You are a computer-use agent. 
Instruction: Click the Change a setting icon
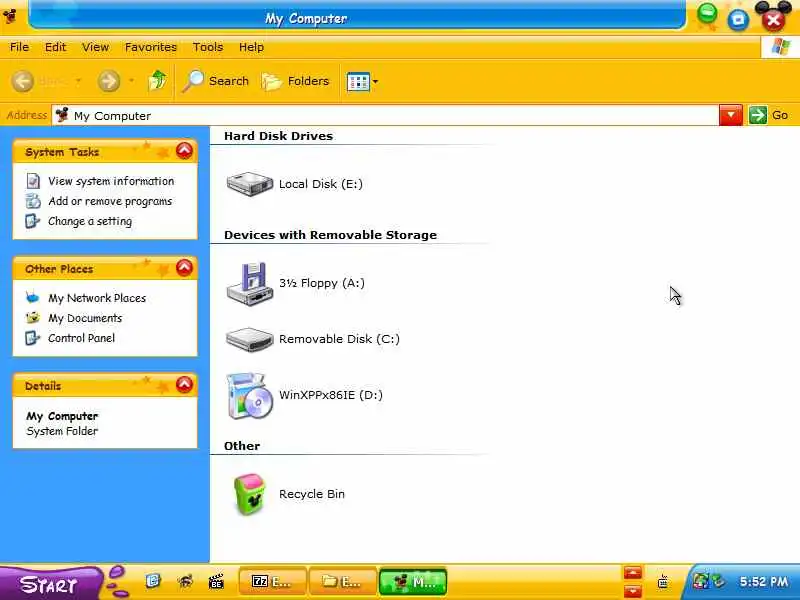(33, 221)
